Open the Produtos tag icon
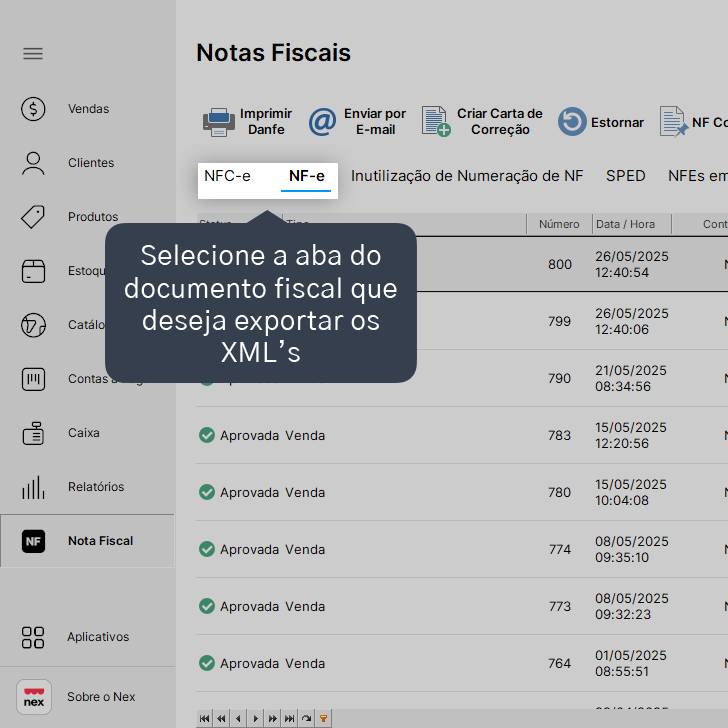The width and height of the screenshot is (728, 728). click(x=33, y=217)
